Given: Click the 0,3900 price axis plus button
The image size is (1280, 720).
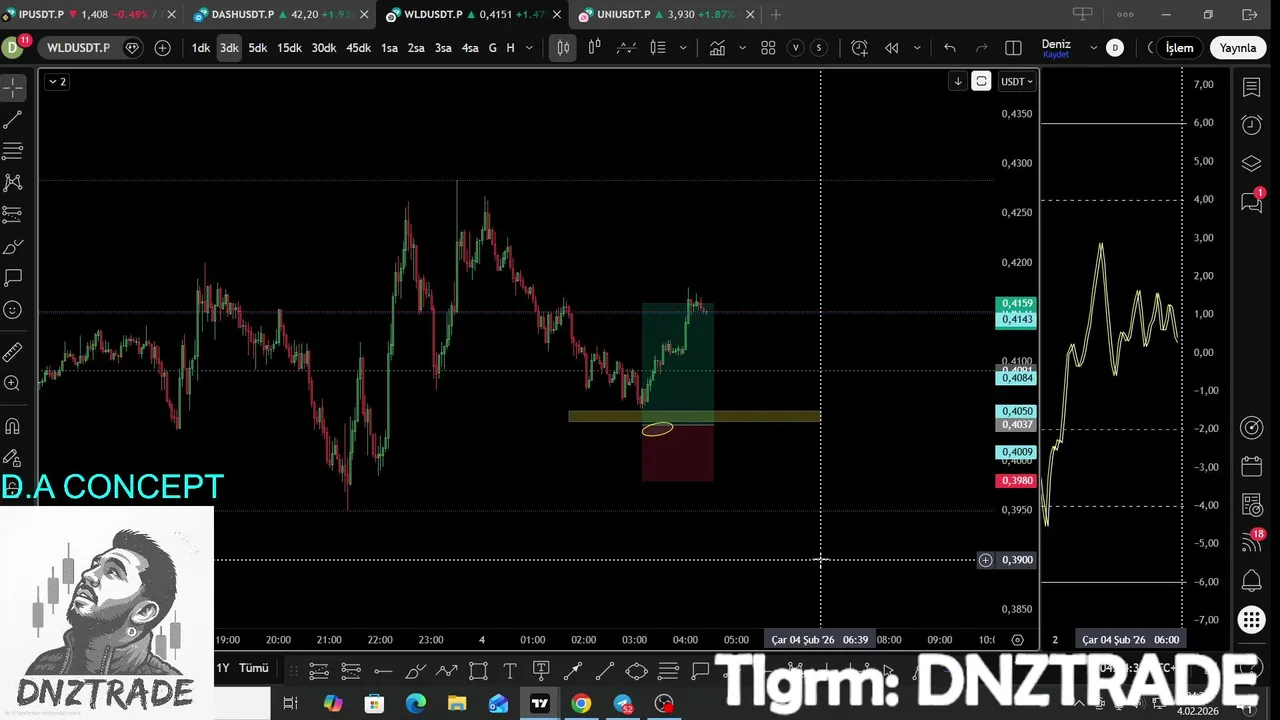Looking at the screenshot, I should pyautogui.click(x=985, y=560).
